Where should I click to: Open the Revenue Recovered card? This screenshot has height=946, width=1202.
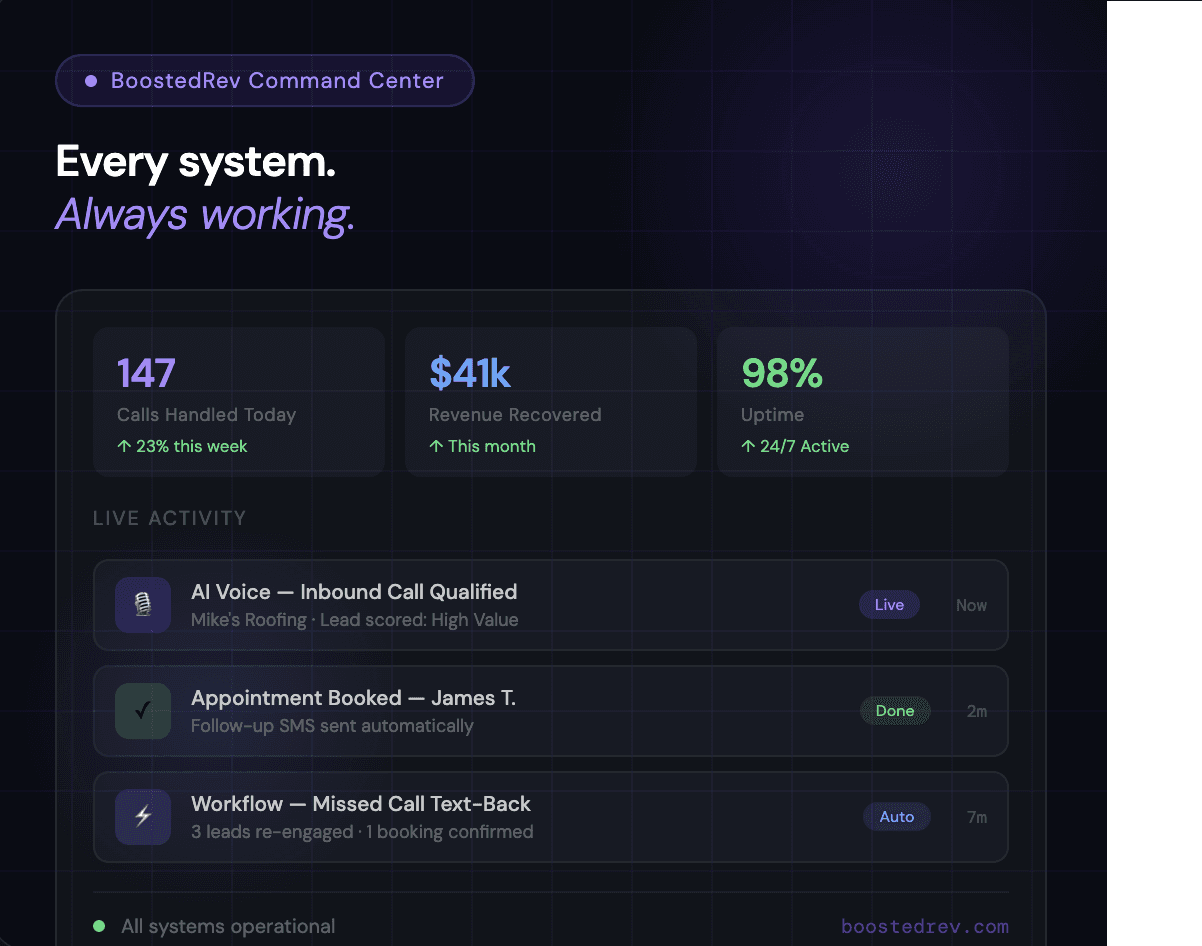(x=551, y=401)
